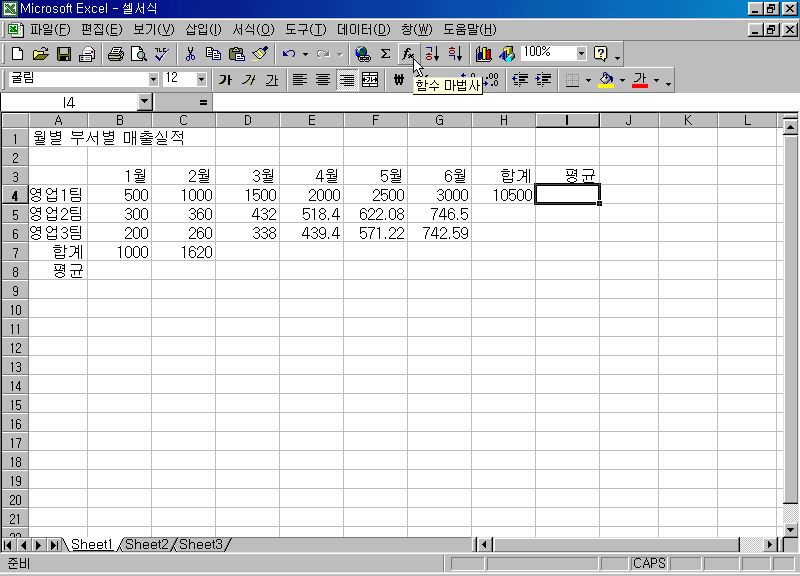Apply currency style with won icon
Image resolution: width=800 pixels, height=576 pixels.
pyautogui.click(x=398, y=80)
